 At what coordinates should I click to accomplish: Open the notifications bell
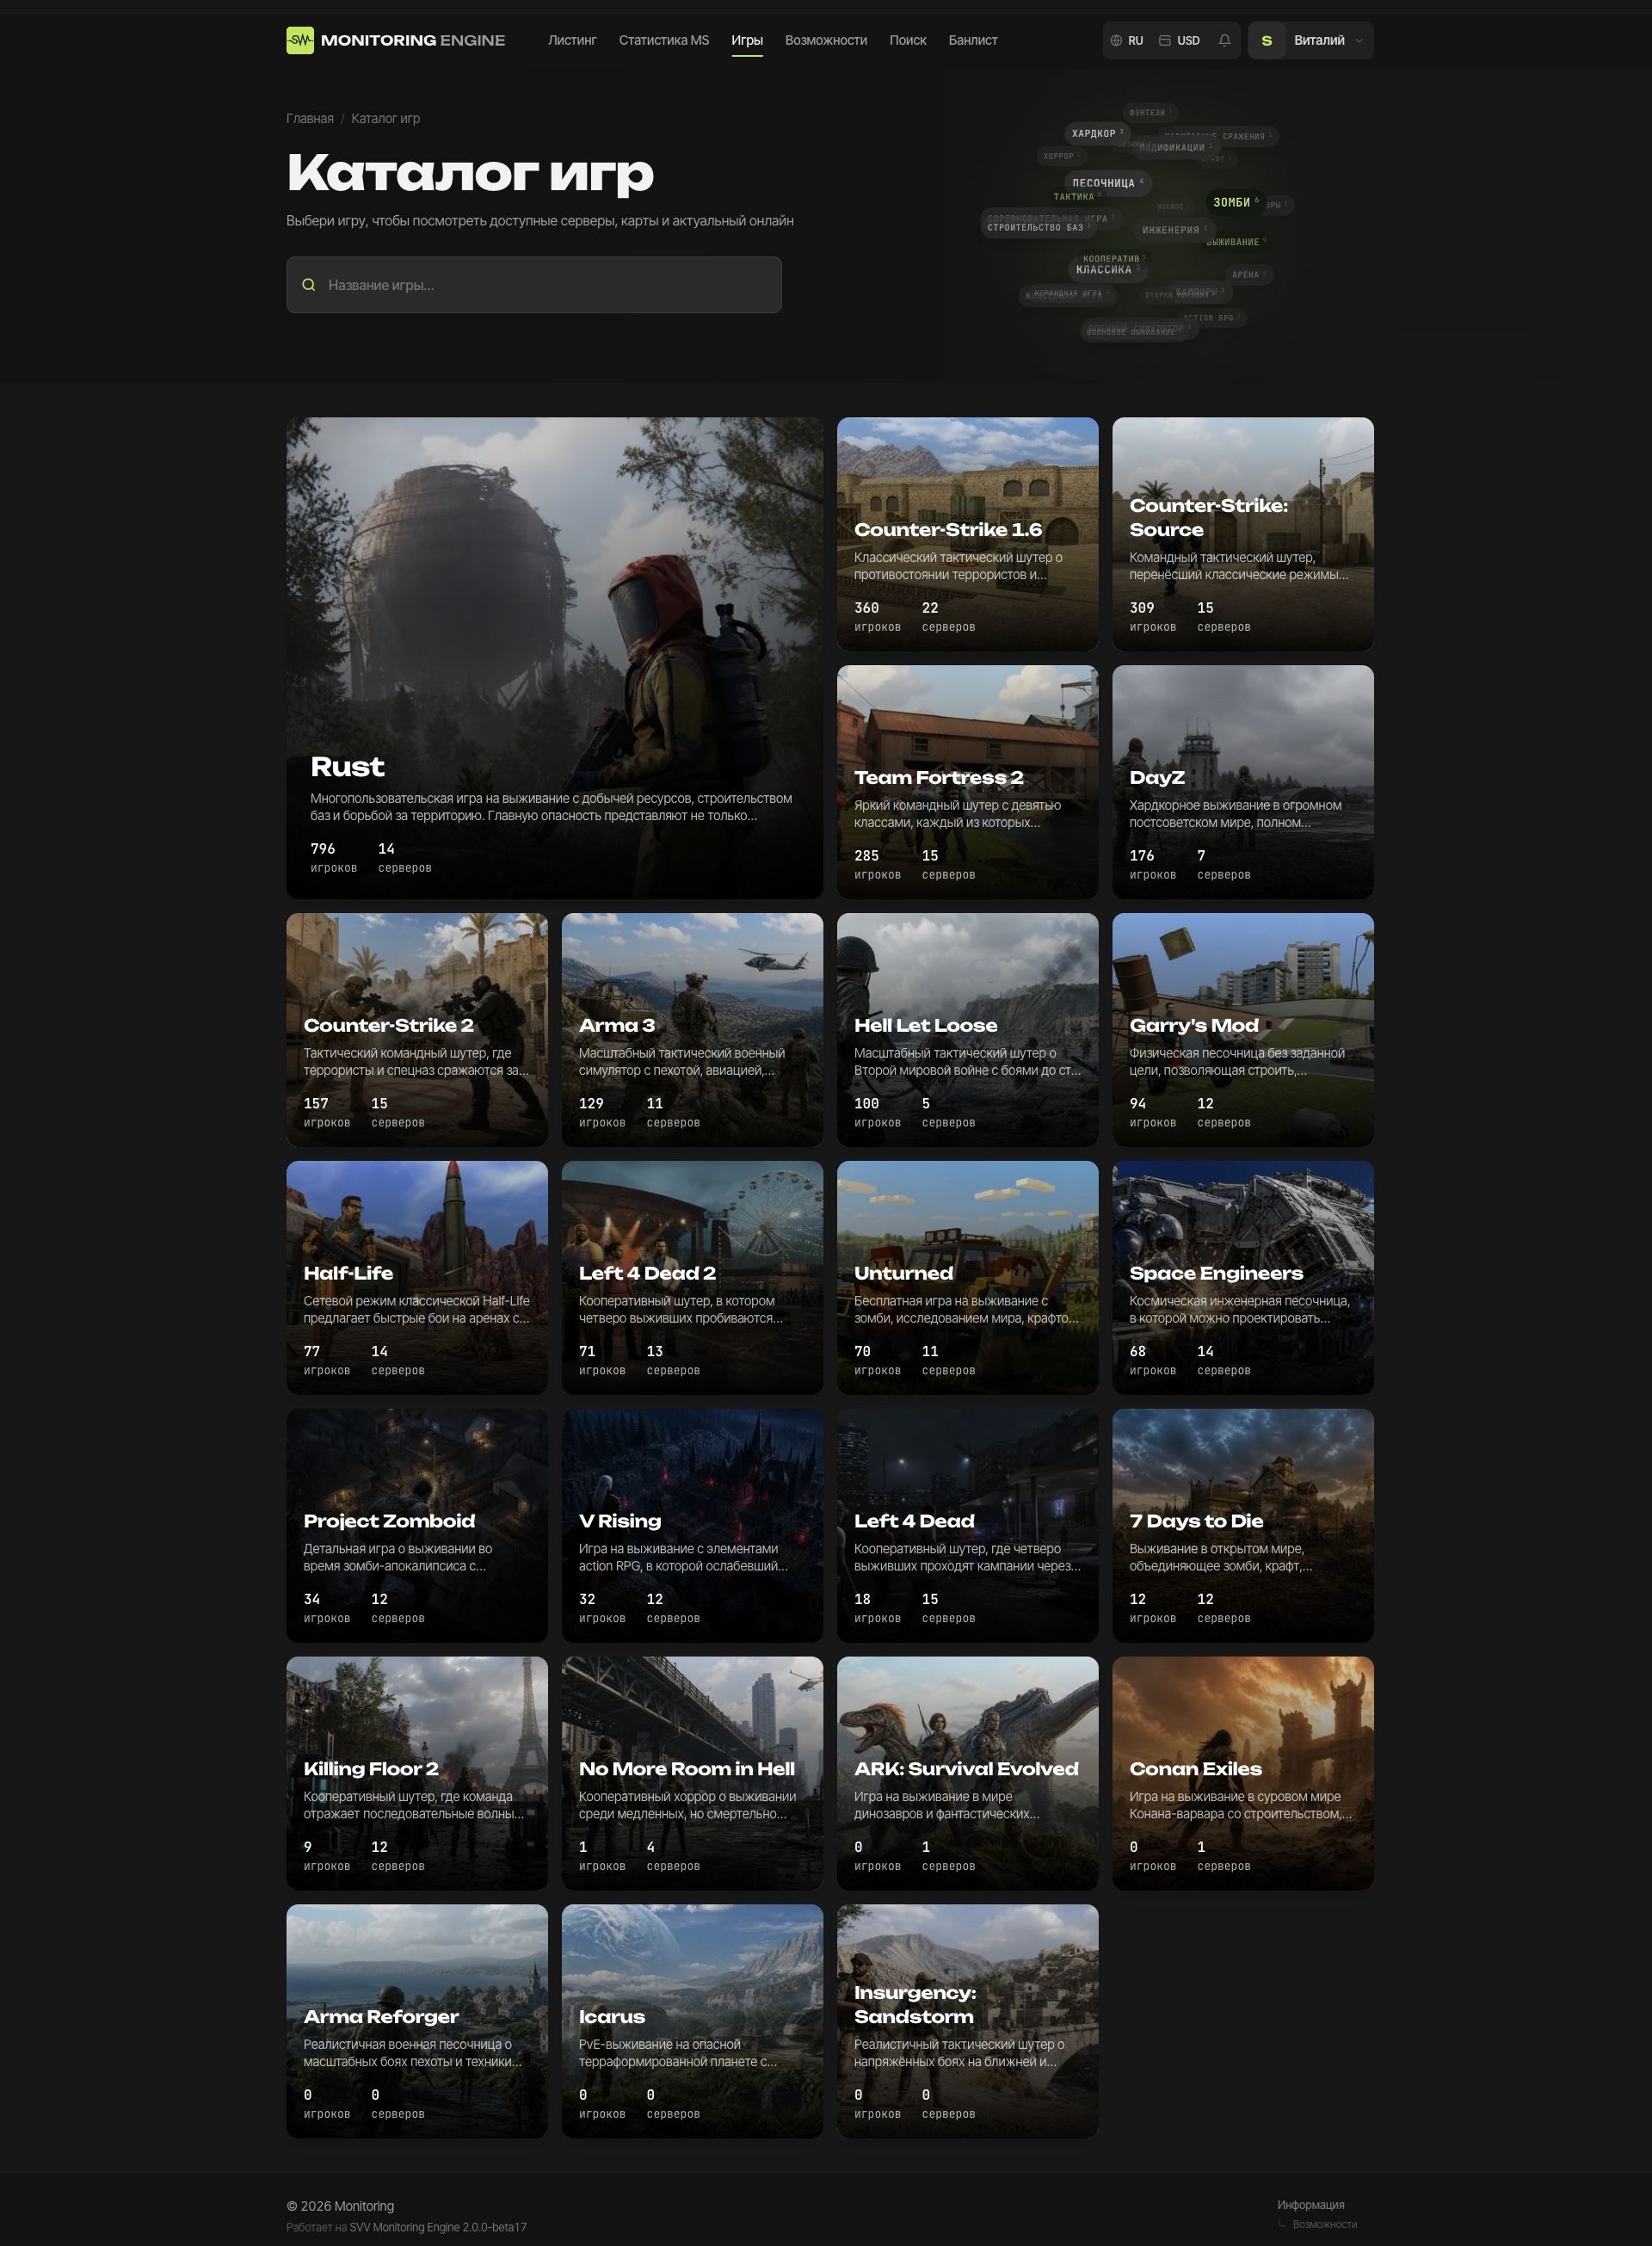[x=1224, y=40]
